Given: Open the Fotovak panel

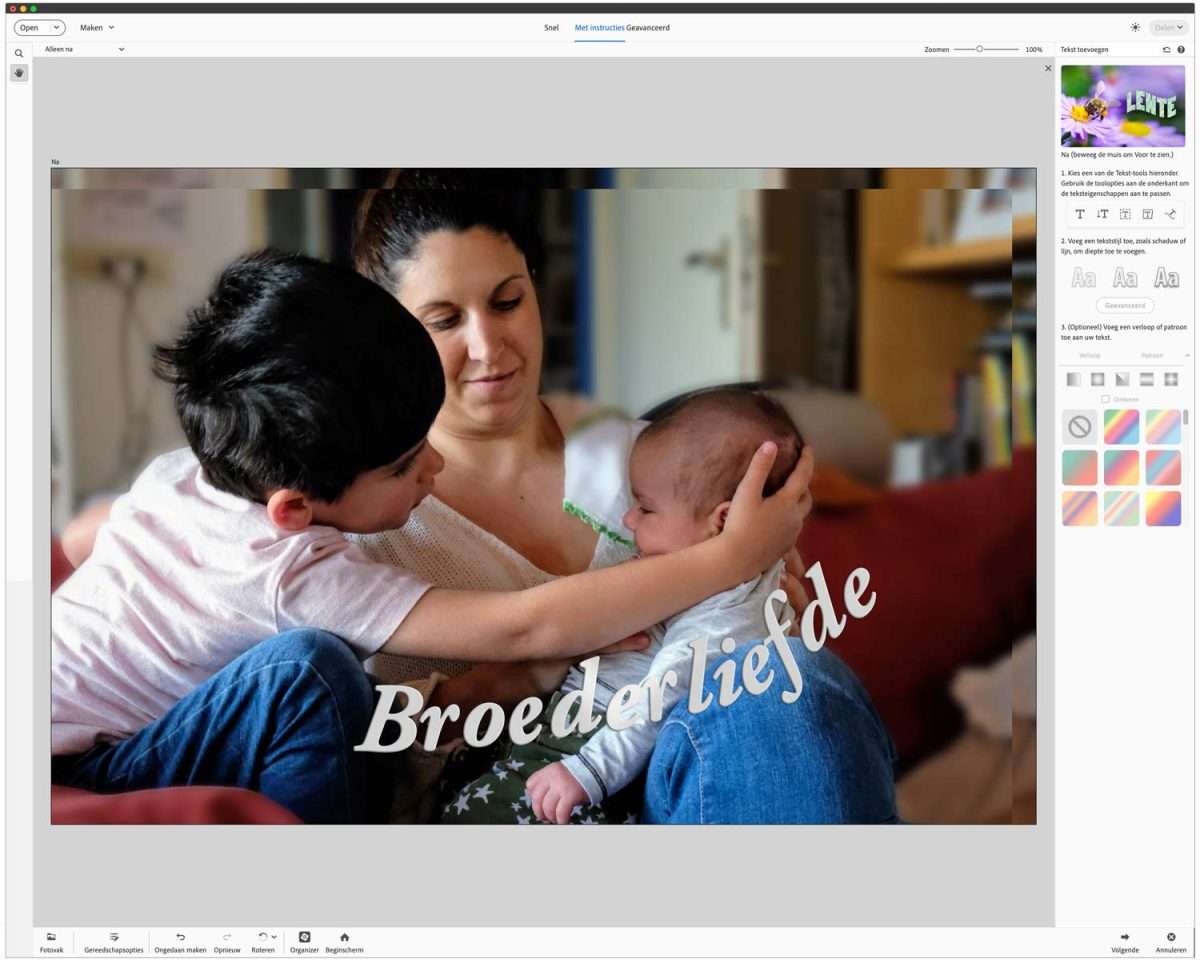Looking at the screenshot, I should coord(52,942).
